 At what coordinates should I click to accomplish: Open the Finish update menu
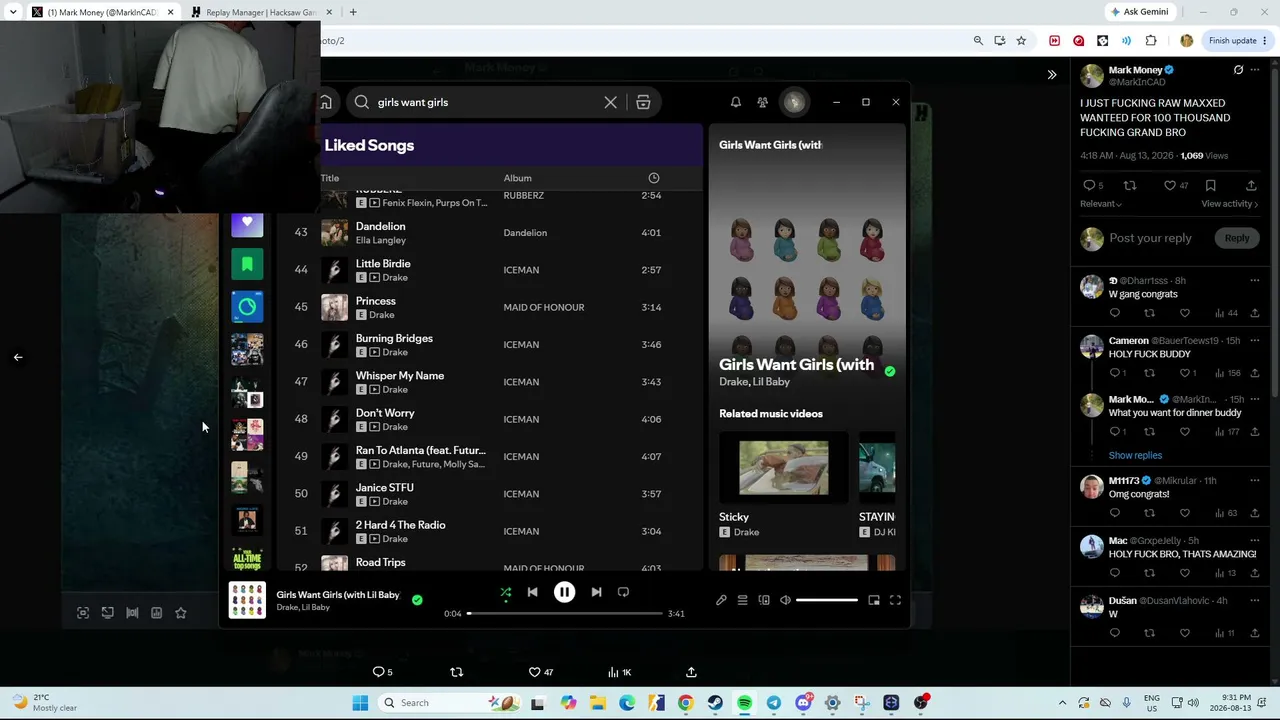[x=1237, y=41]
